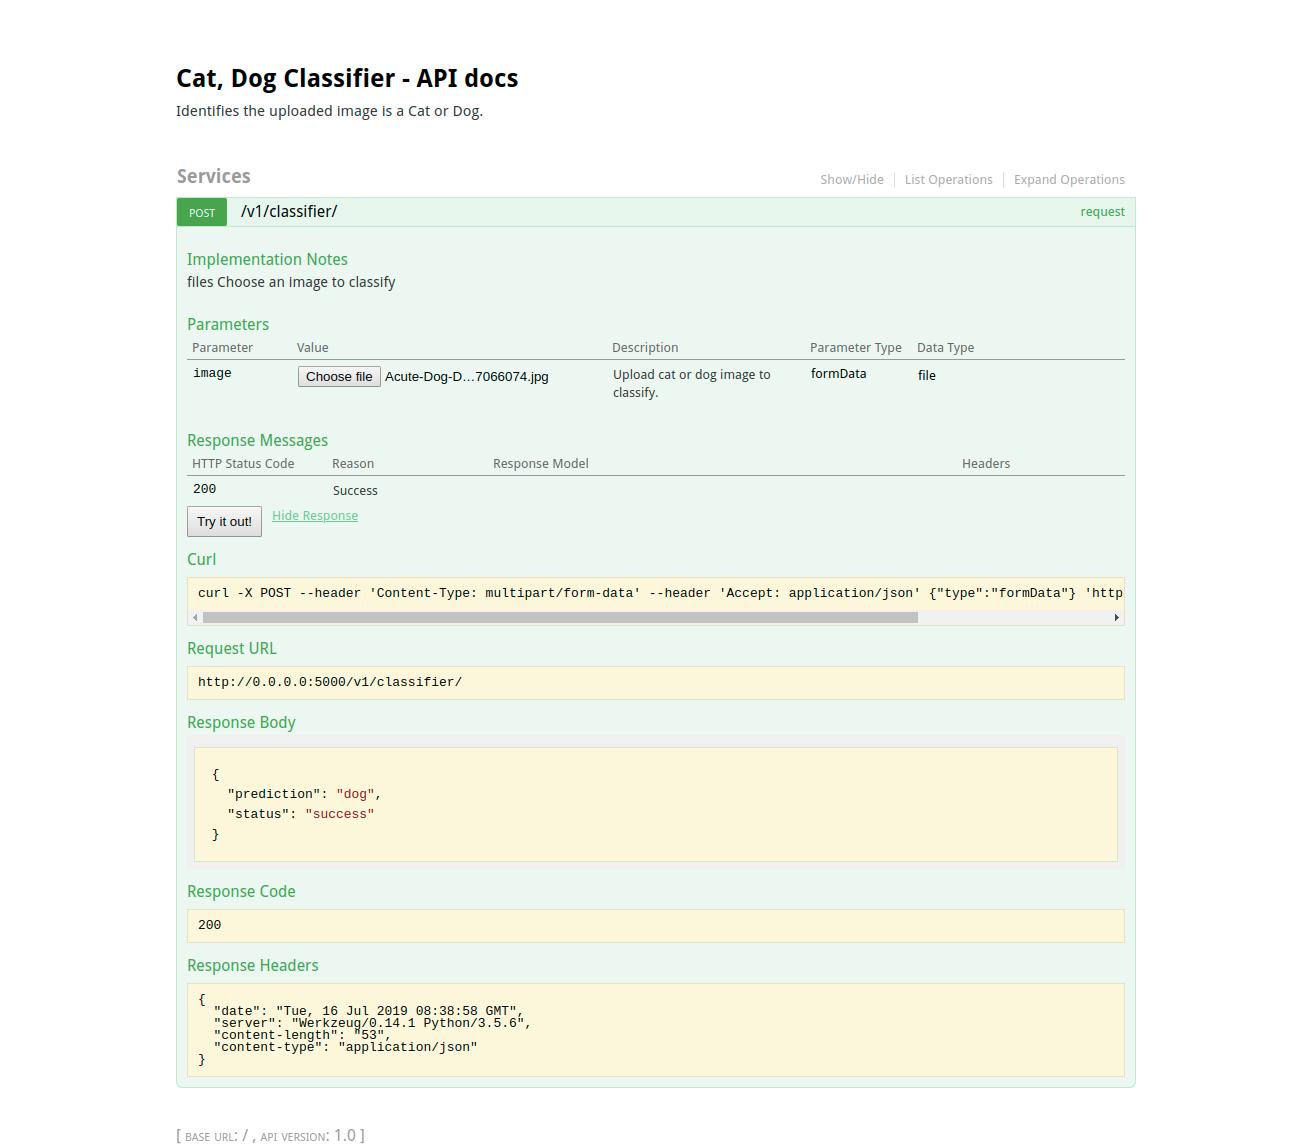Click the Implementation Notes heading
1312x1145 pixels.
coord(267,259)
